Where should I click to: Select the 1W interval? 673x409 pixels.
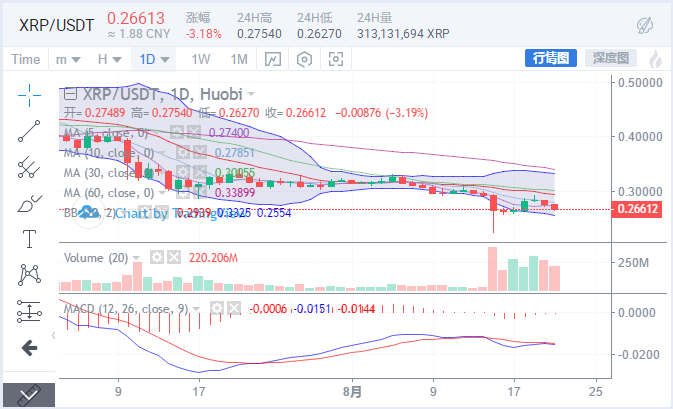tap(200, 59)
